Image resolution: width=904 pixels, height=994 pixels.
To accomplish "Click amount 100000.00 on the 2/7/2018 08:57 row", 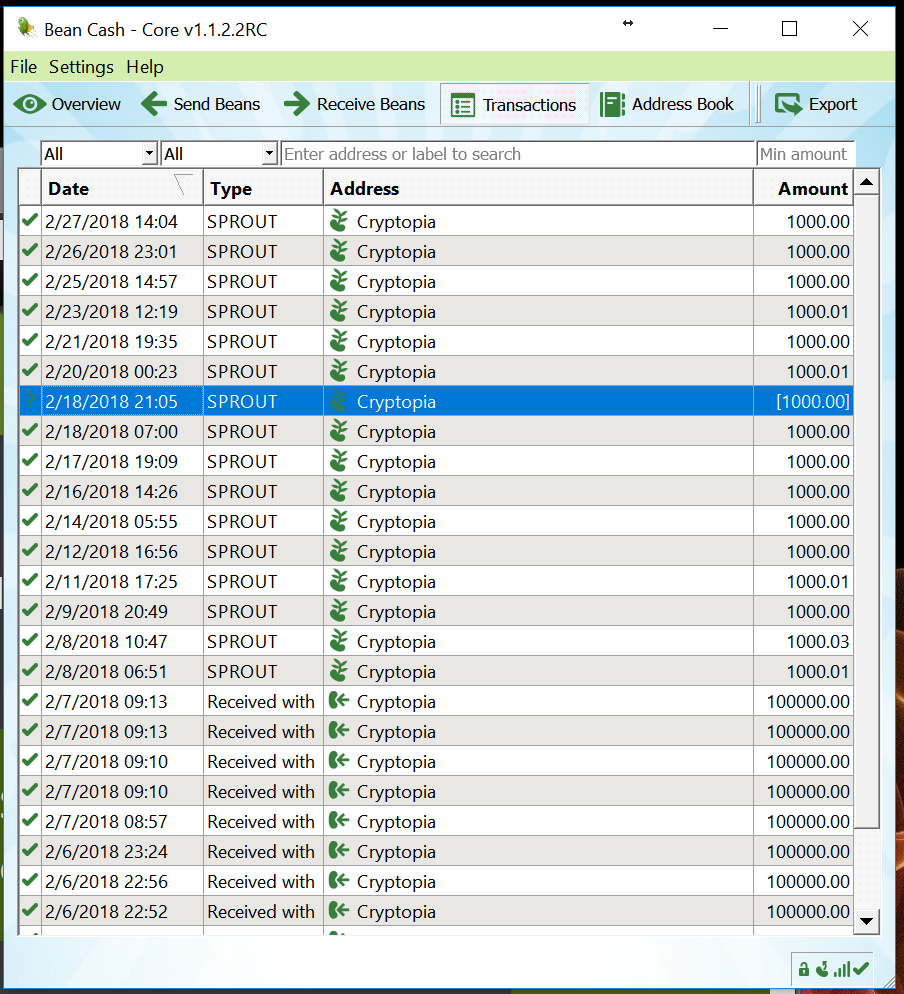I will coord(808,822).
